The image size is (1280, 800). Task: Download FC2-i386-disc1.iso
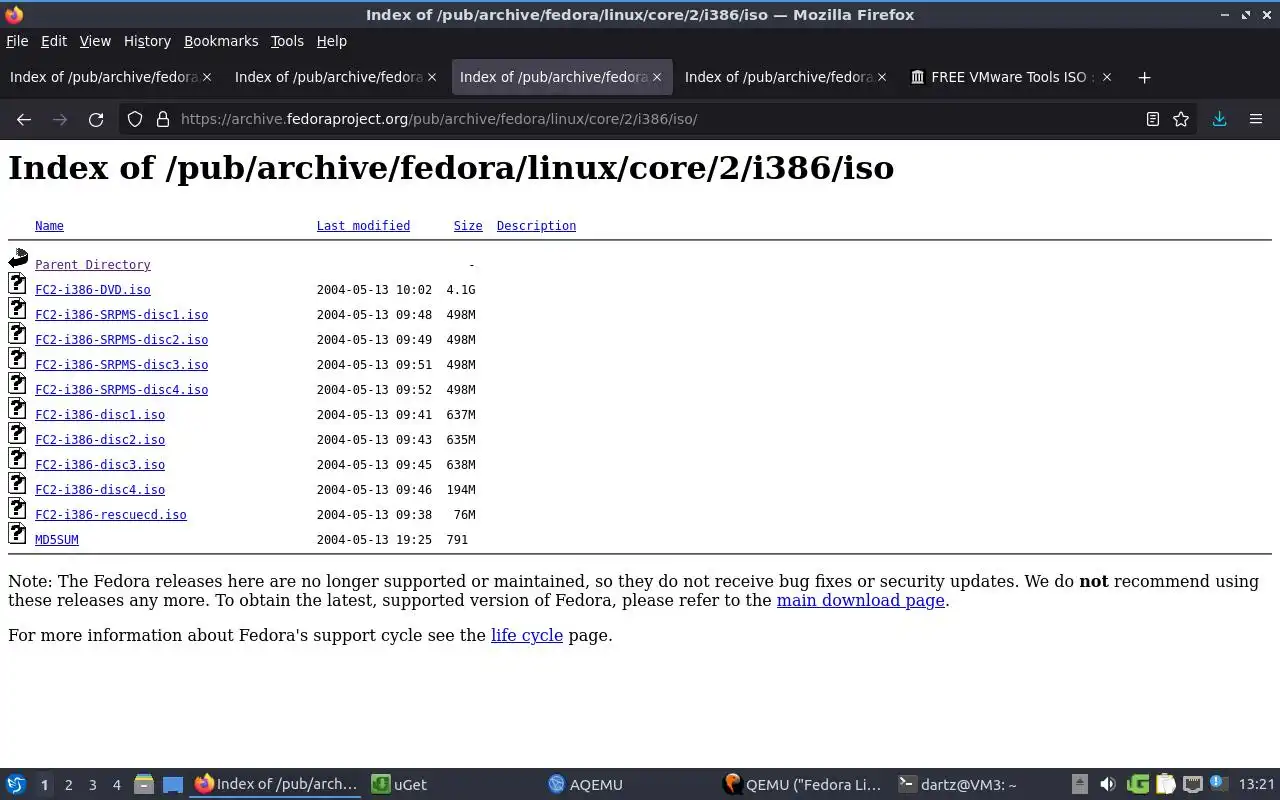click(100, 415)
